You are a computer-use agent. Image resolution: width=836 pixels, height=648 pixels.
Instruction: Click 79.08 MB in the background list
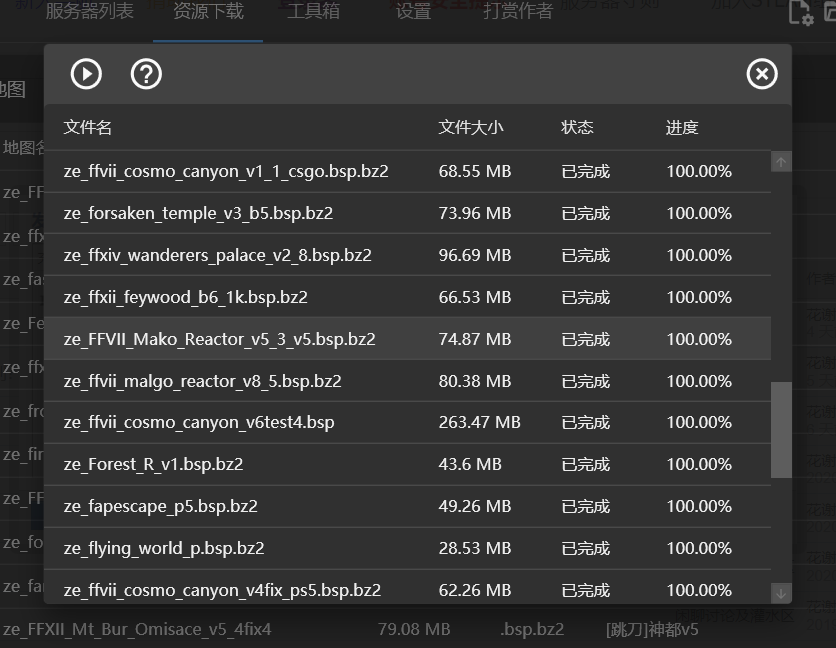[414, 629]
